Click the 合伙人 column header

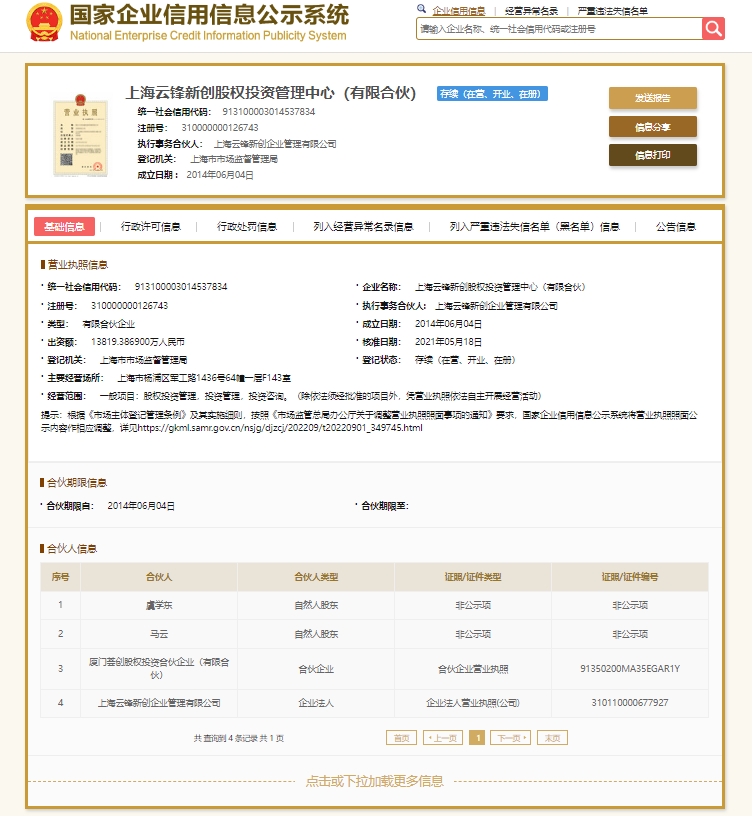click(x=159, y=577)
